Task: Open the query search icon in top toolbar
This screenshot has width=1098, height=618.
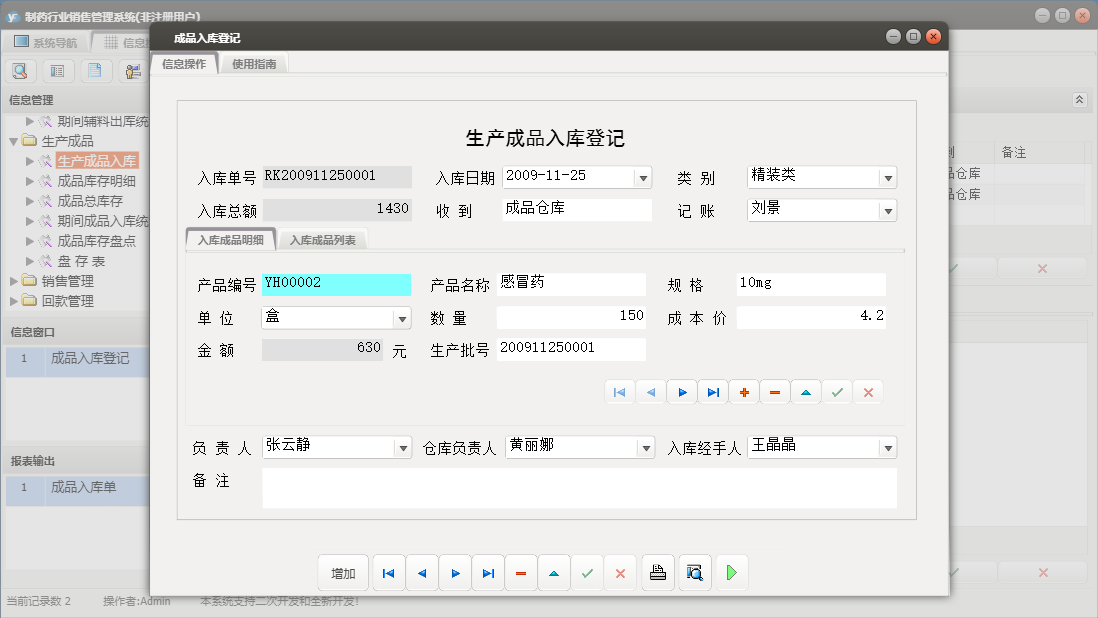Action: pos(20,71)
